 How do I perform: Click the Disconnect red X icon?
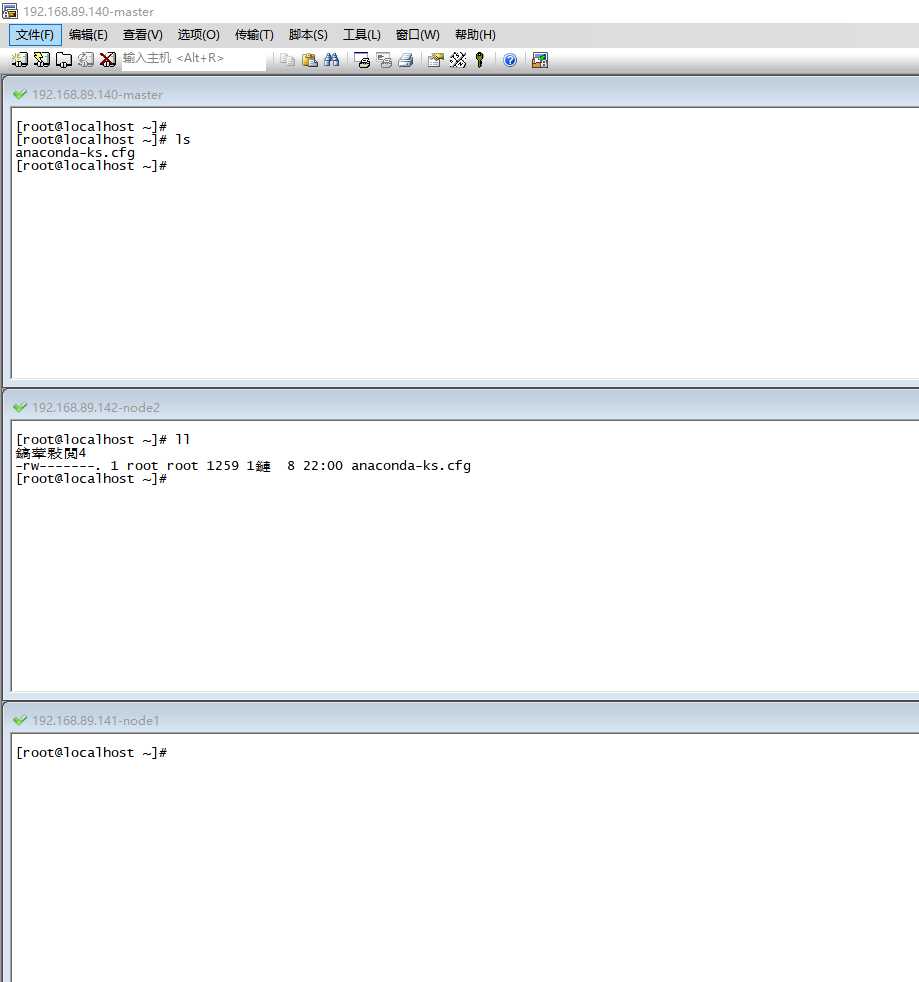pos(108,59)
